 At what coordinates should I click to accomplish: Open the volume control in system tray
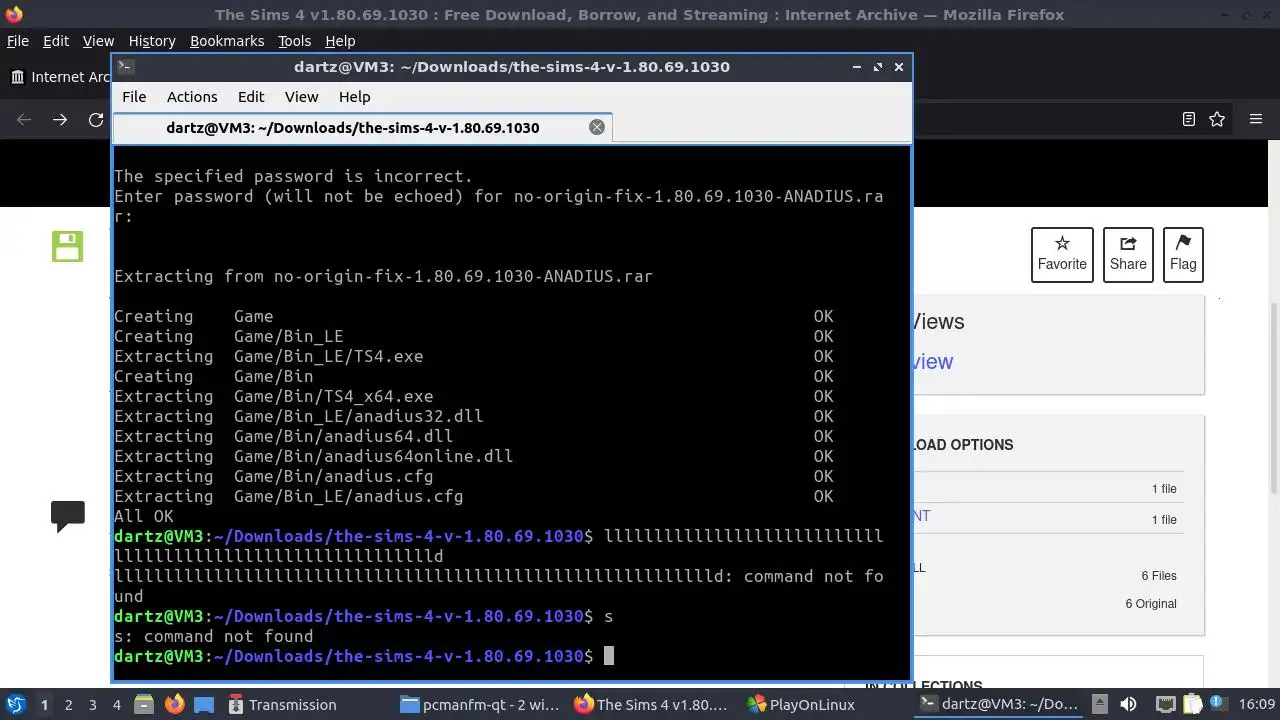[x=1128, y=705]
